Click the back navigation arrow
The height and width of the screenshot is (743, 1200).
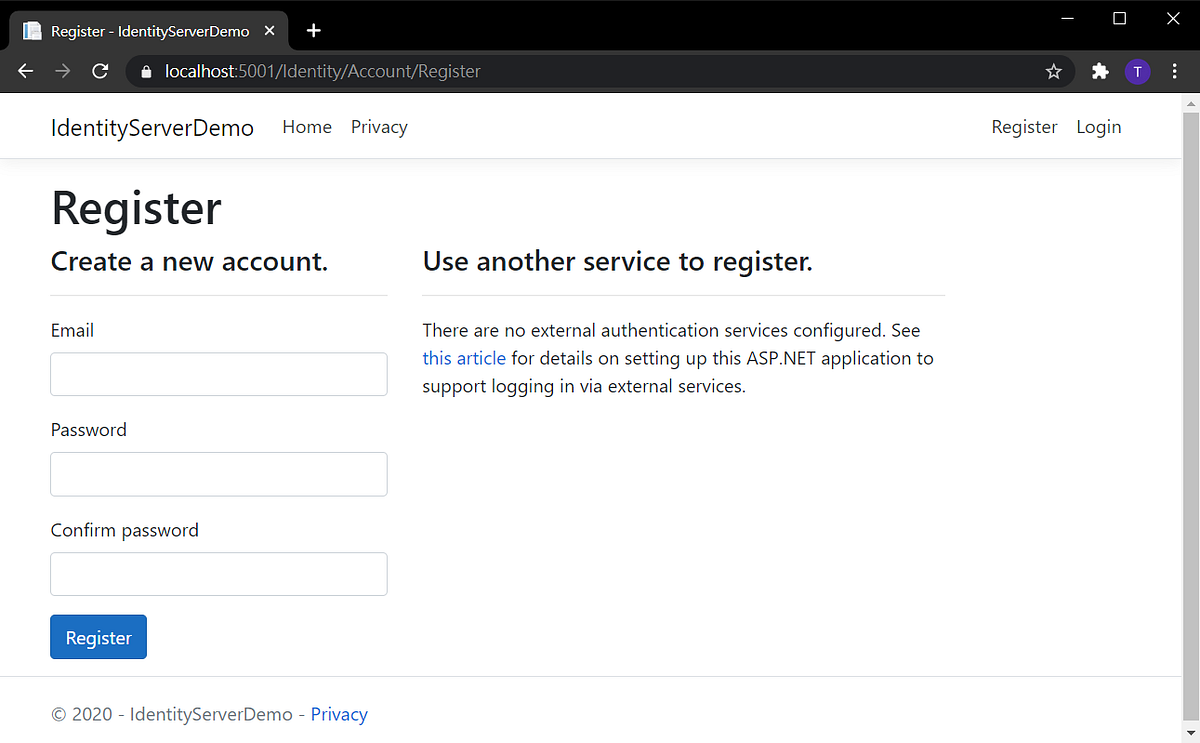point(25,70)
